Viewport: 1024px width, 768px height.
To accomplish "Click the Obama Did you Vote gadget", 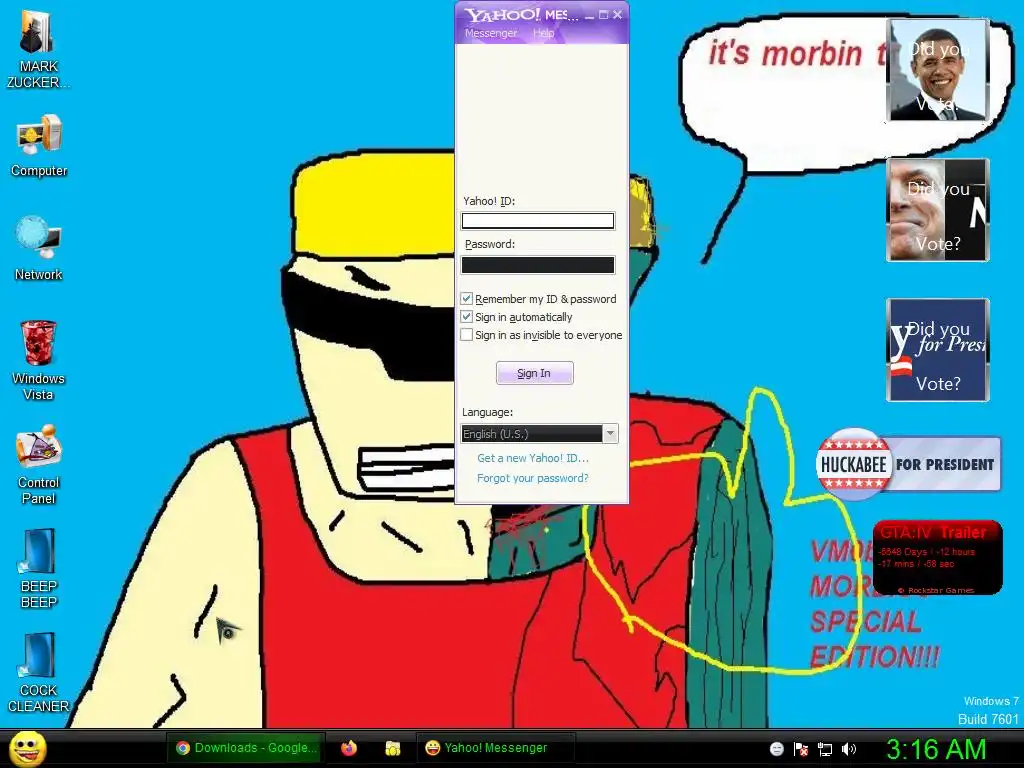I will (937, 70).
